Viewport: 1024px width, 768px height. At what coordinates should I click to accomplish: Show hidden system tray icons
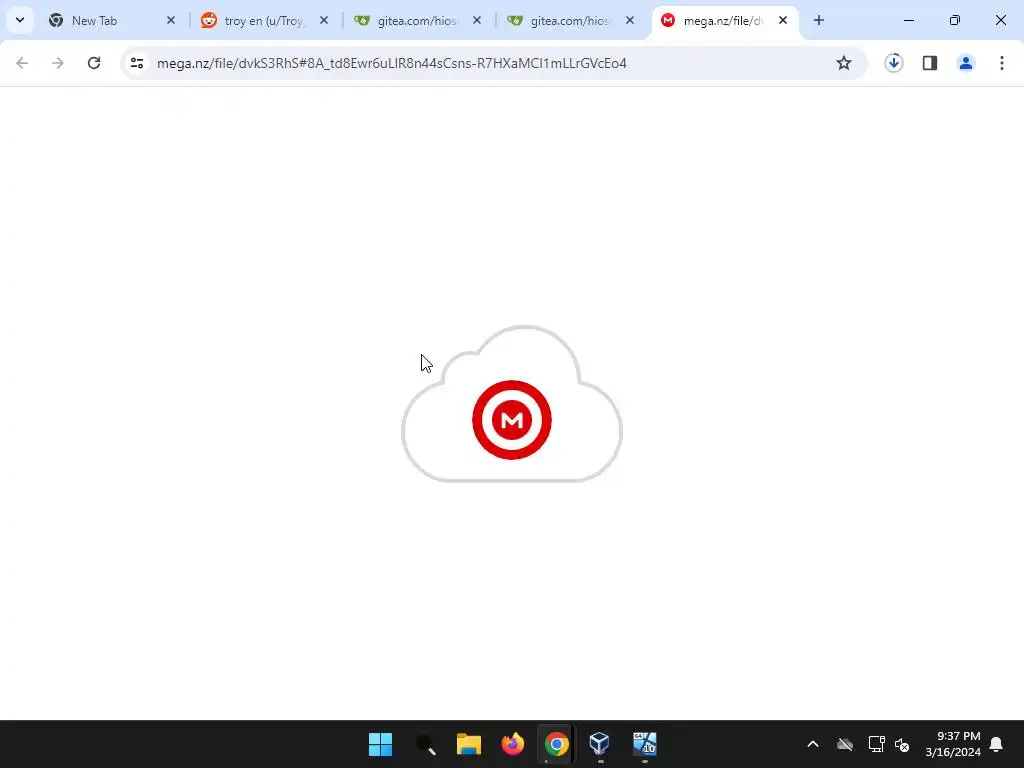[813, 744]
